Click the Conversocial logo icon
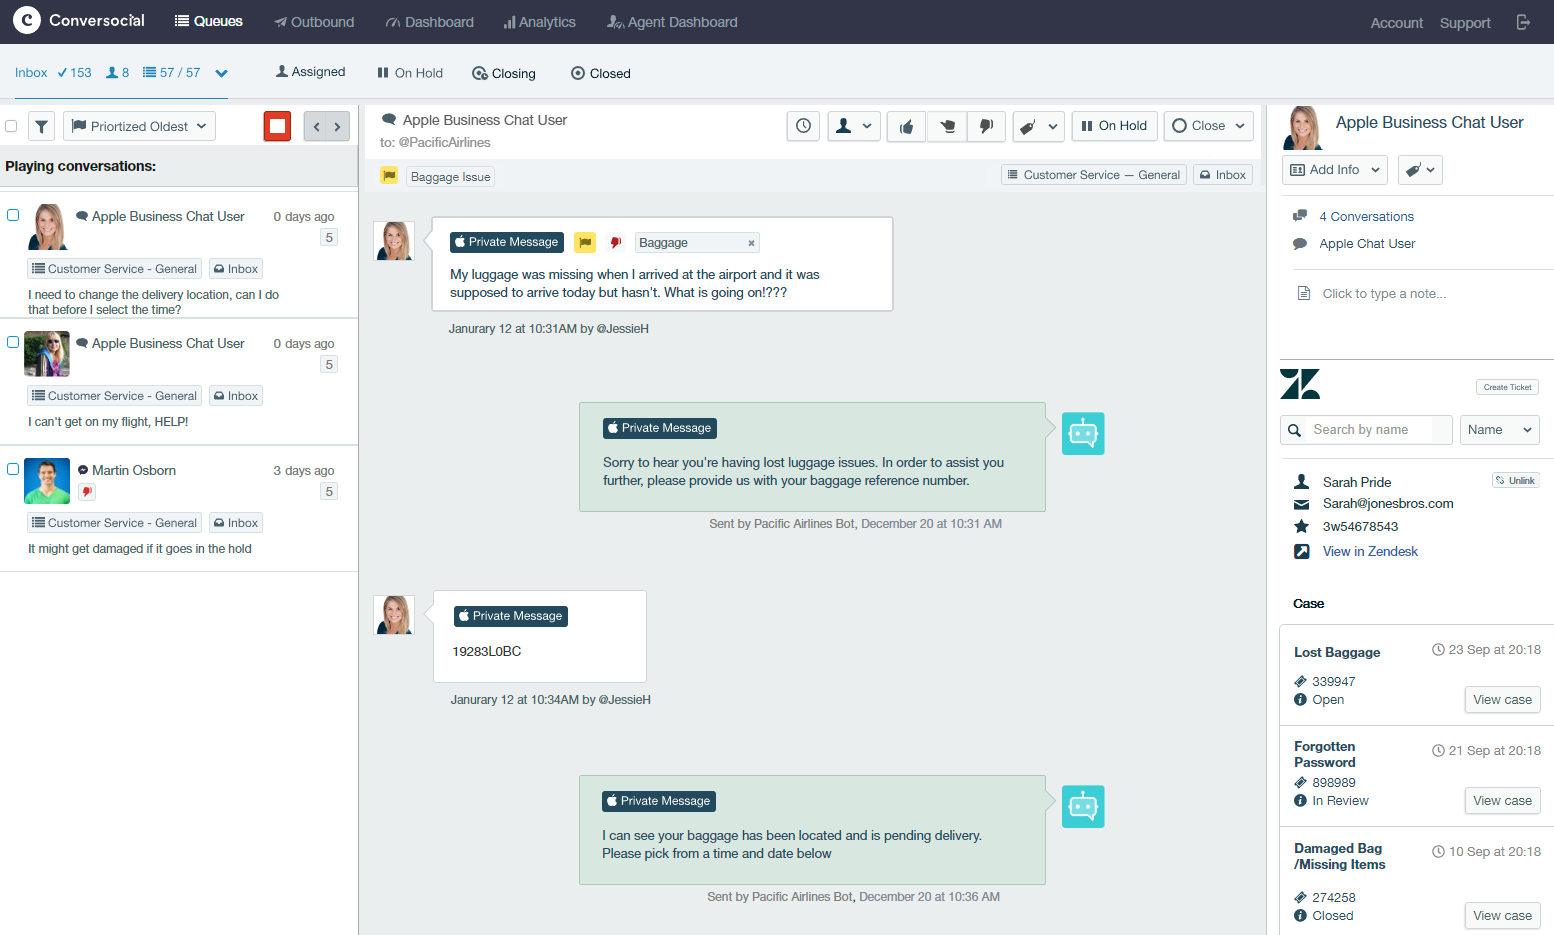Image resolution: width=1554 pixels, height=935 pixels. tap(26, 21)
